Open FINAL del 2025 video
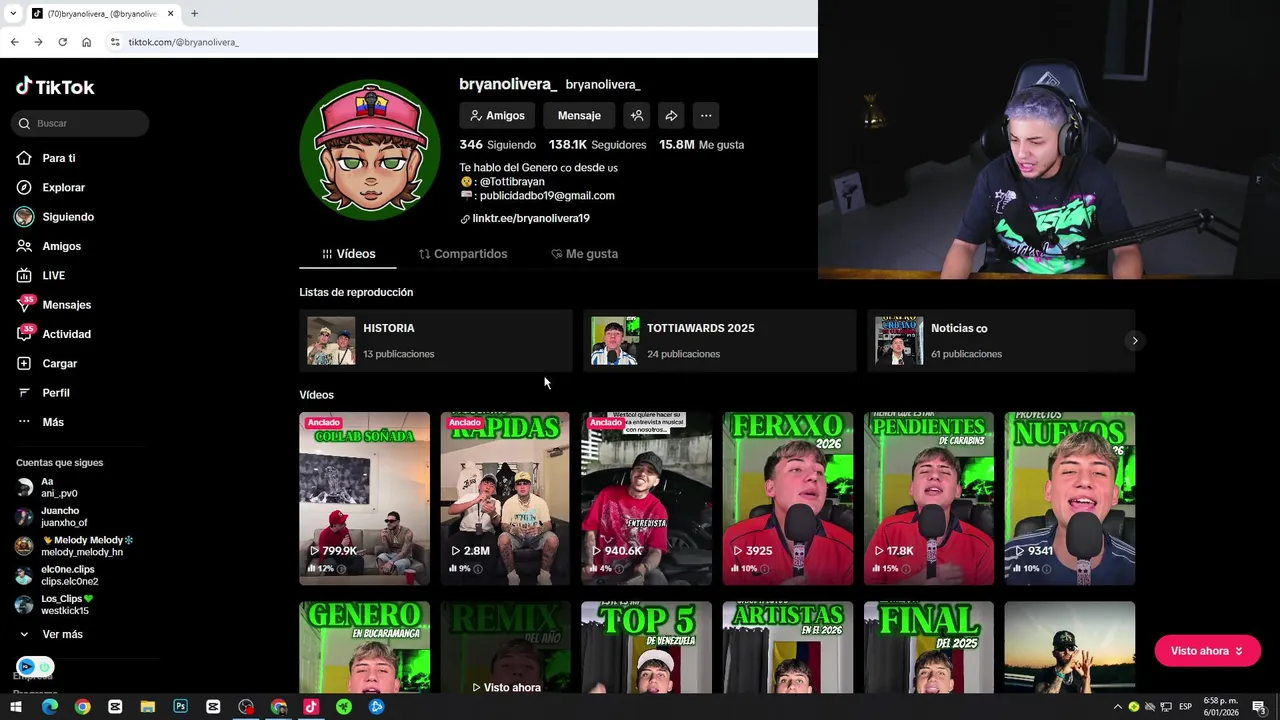Image resolution: width=1280 pixels, height=720 pixels. [x=929, y=647]
